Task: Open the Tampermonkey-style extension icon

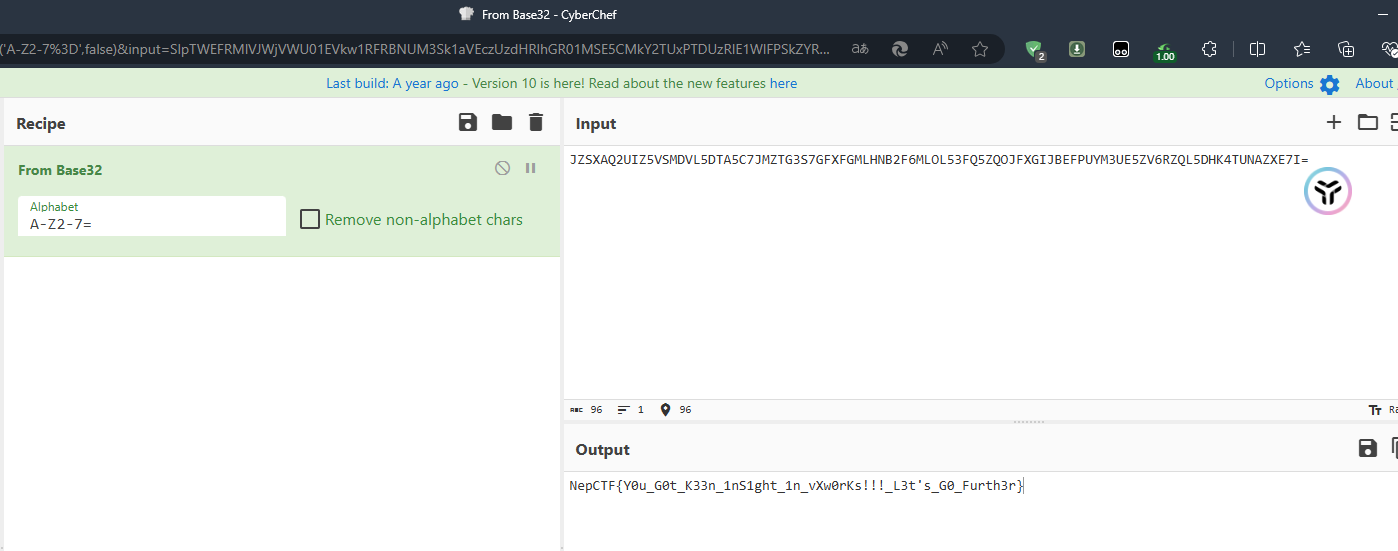Action: coord(1121,48)
